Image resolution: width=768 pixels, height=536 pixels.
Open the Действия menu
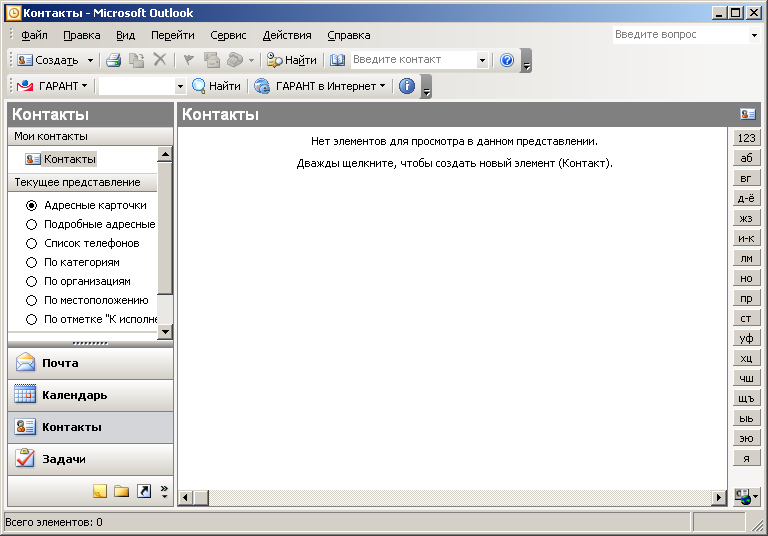pyautogui.click(x=287, y=35)
